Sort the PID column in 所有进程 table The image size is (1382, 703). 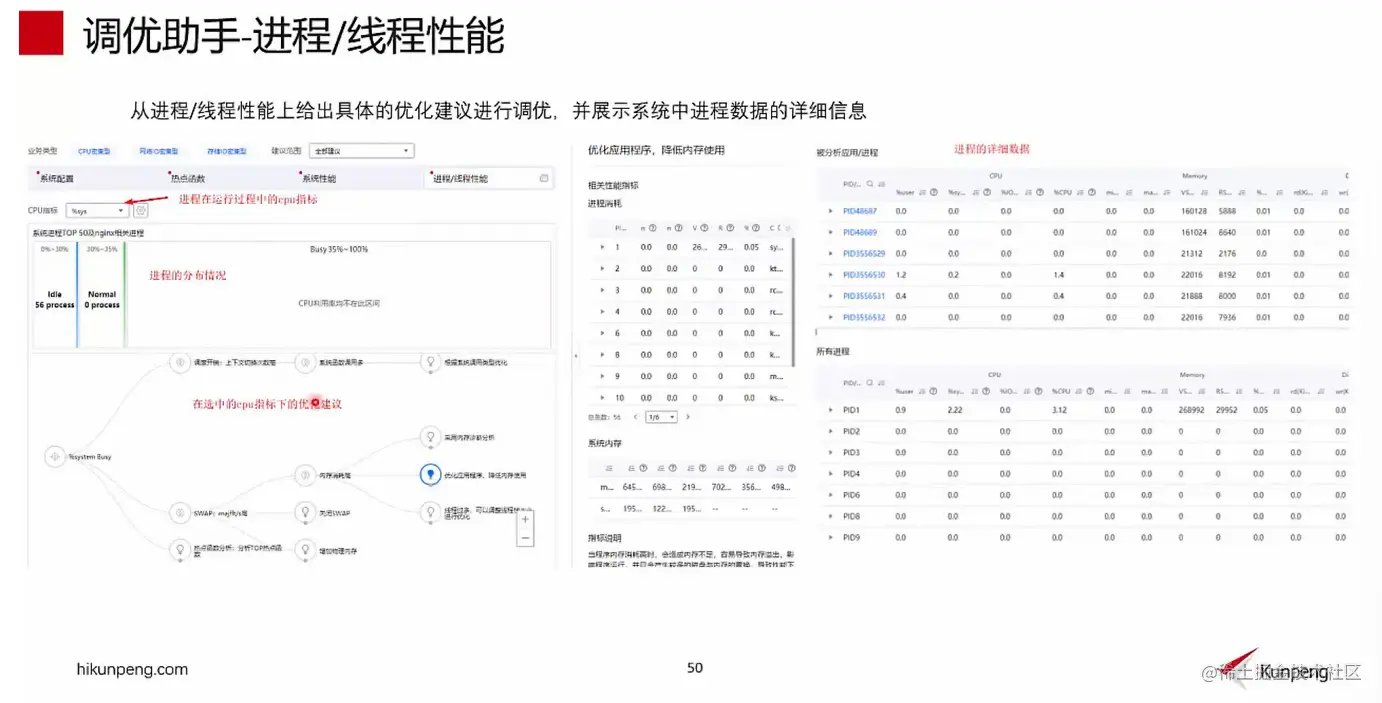point(881,383)
